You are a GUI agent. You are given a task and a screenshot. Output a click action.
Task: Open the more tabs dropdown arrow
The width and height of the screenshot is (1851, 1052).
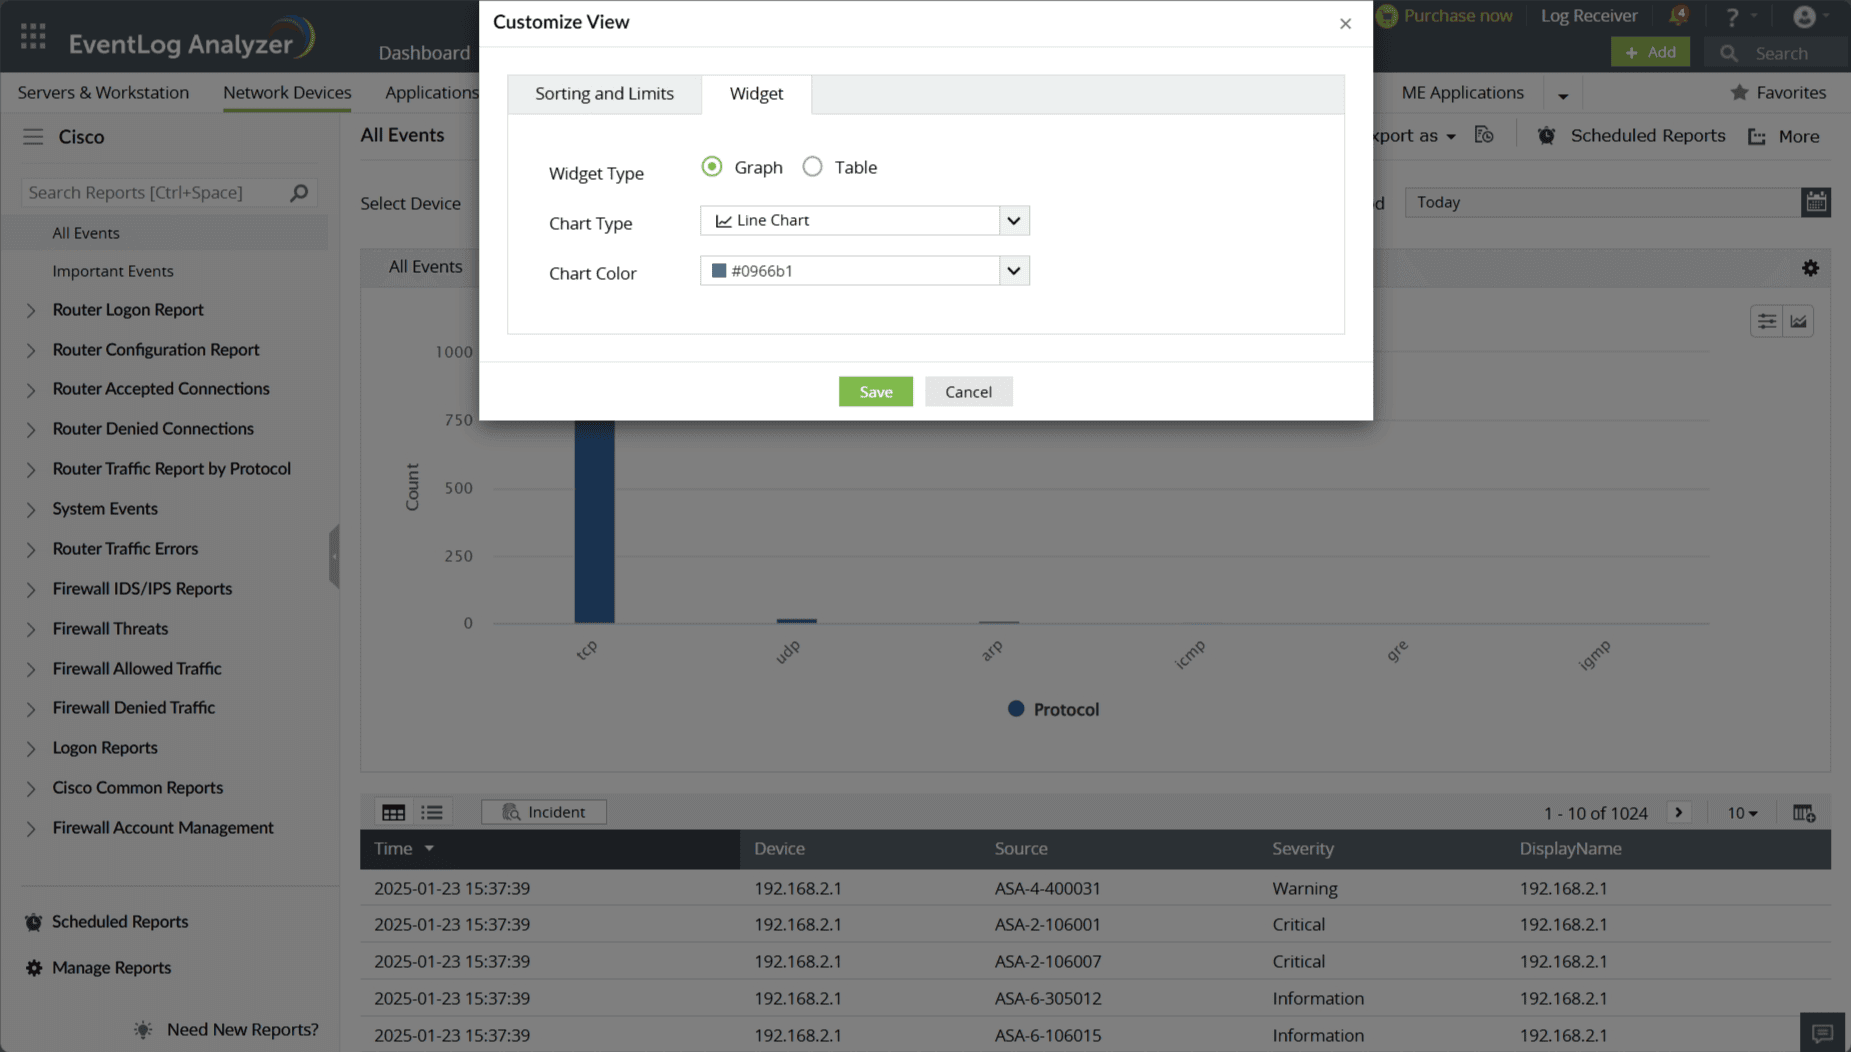coord(1563,96)
